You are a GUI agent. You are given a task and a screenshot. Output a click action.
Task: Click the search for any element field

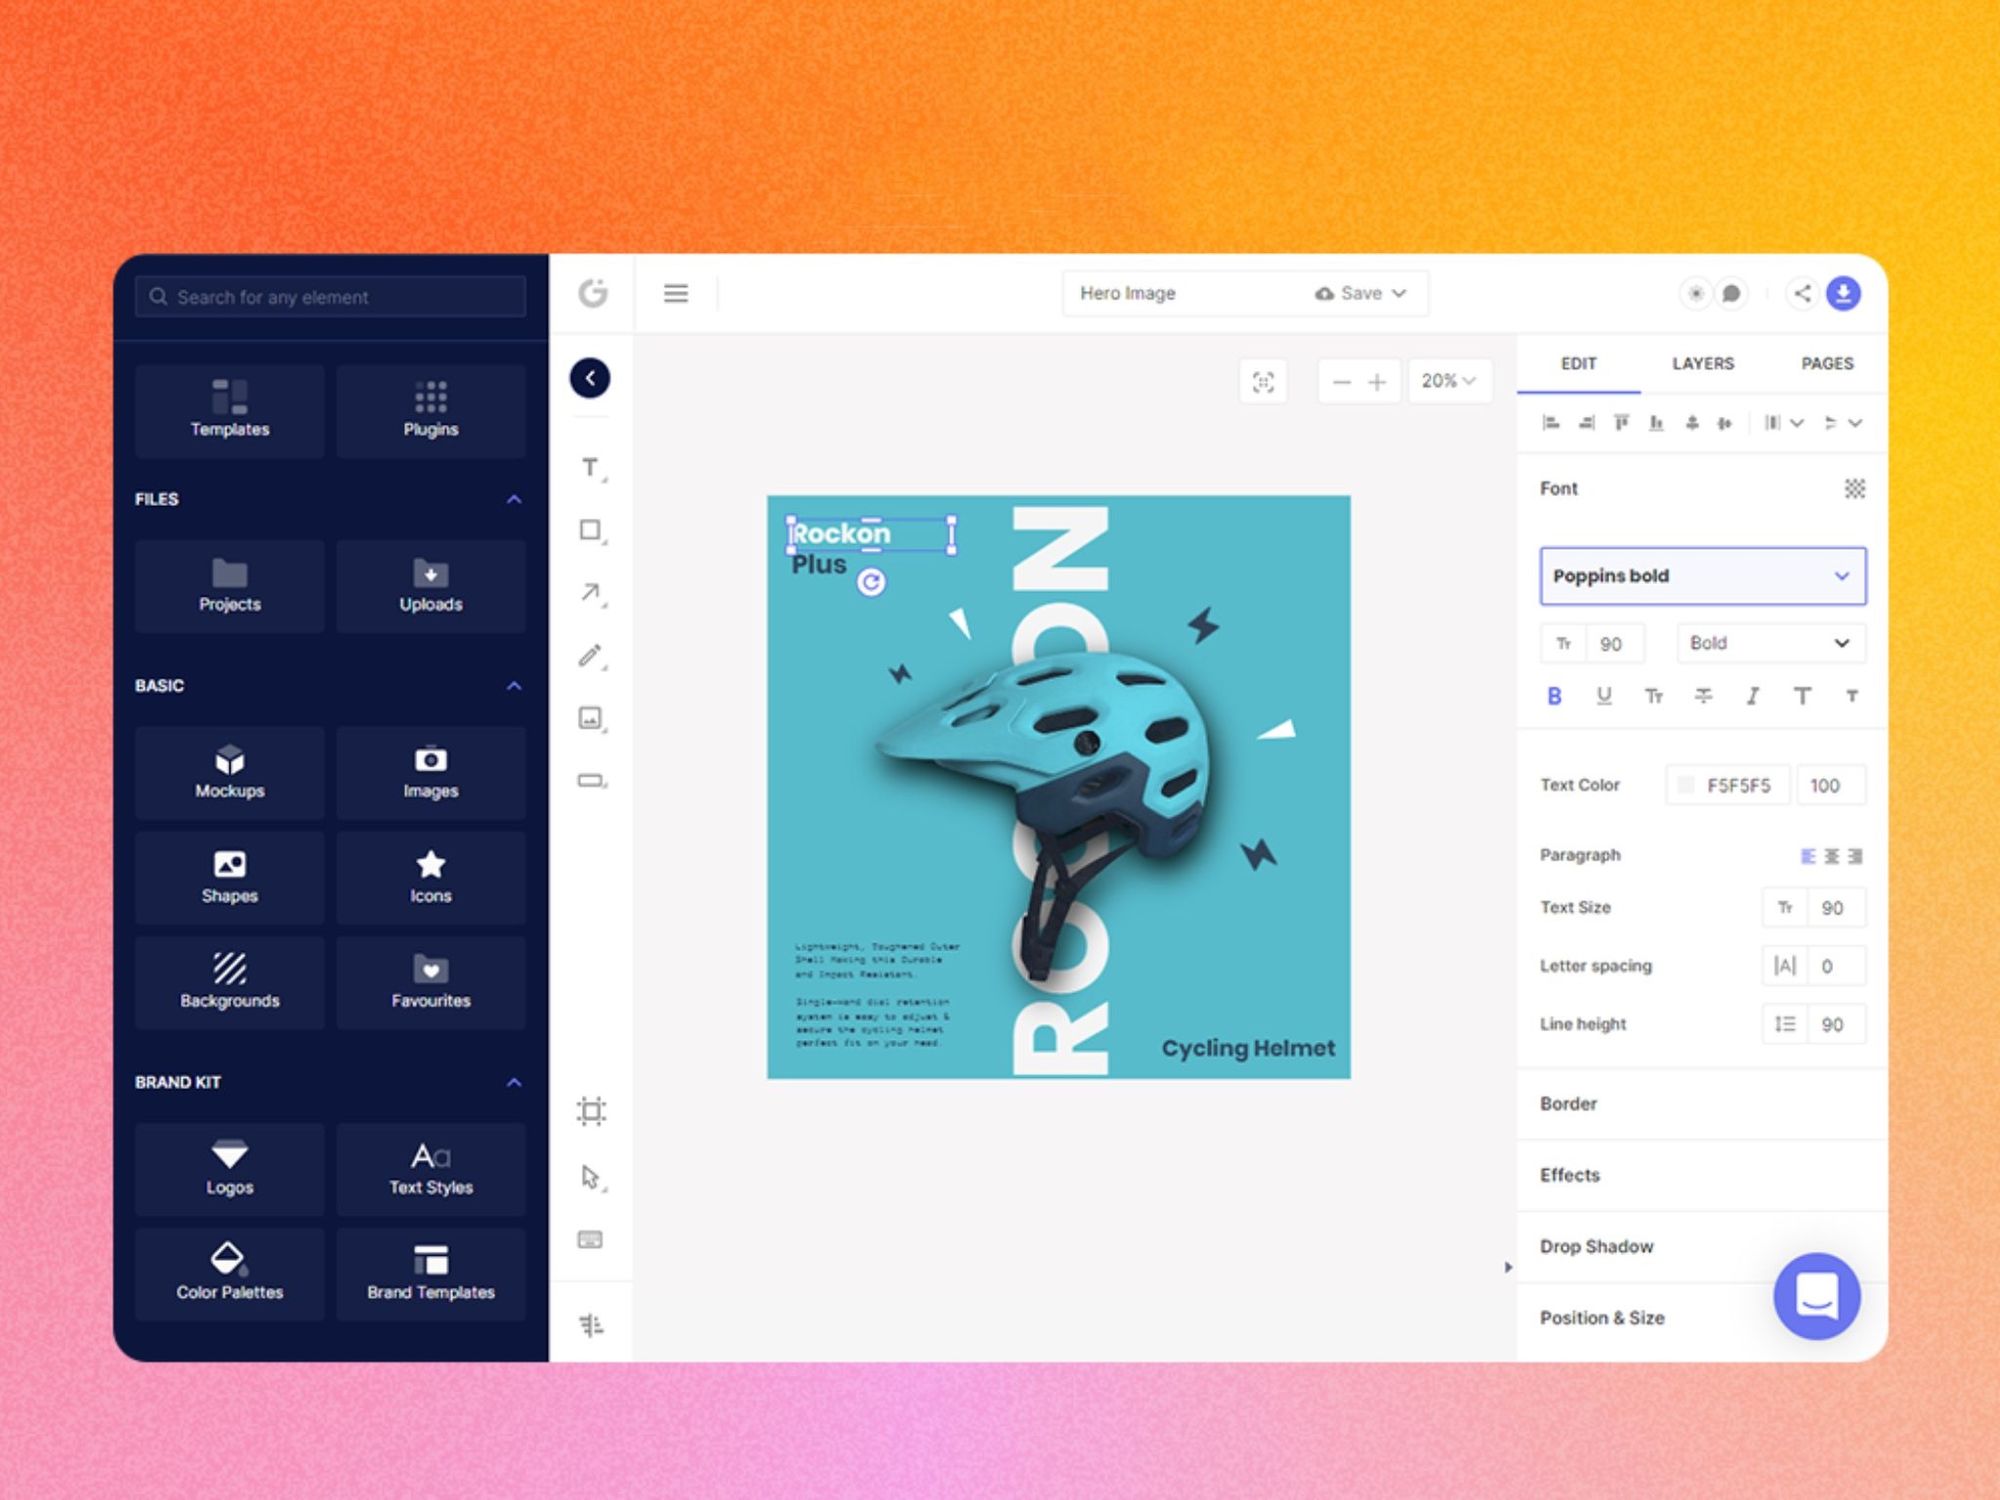tap(329, 296)
